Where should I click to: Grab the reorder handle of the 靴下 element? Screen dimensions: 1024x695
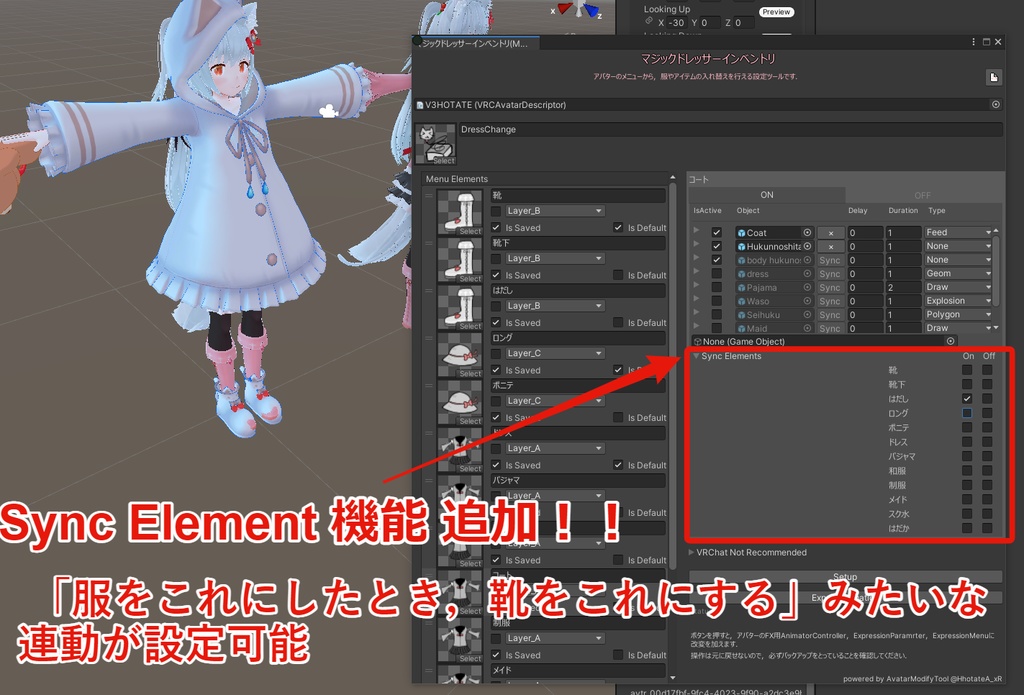429,243
